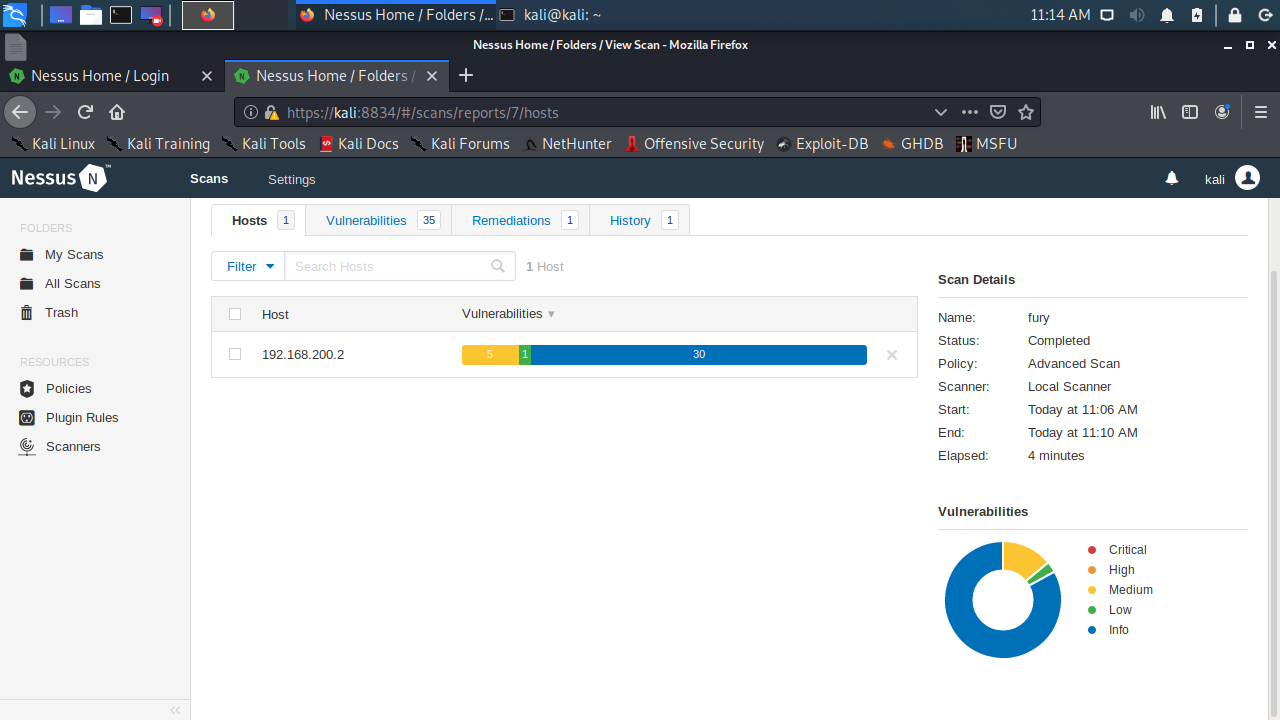Click the info severity bar segment showing 30

click(x=699, y=355)
